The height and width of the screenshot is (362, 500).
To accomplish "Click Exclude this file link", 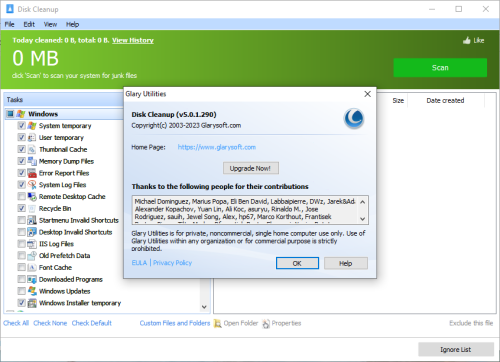I will point(471,323).
